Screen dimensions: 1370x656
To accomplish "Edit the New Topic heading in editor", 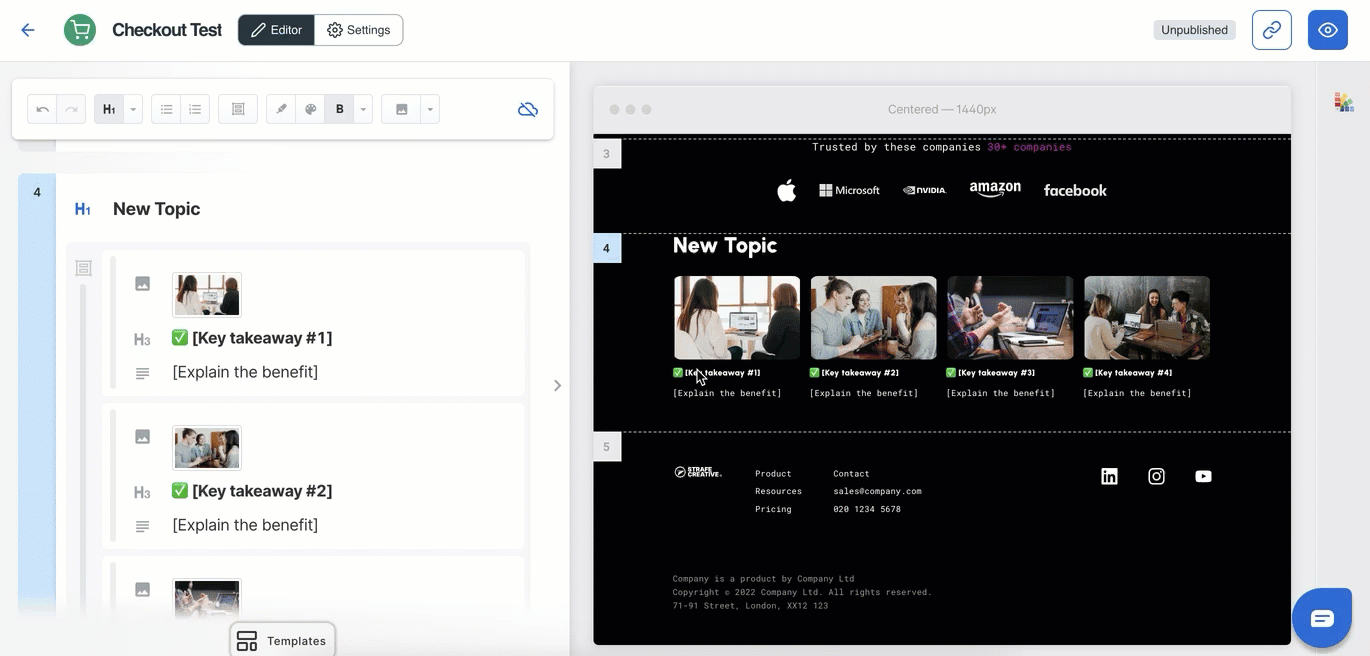I will click(x=157, y=209).
